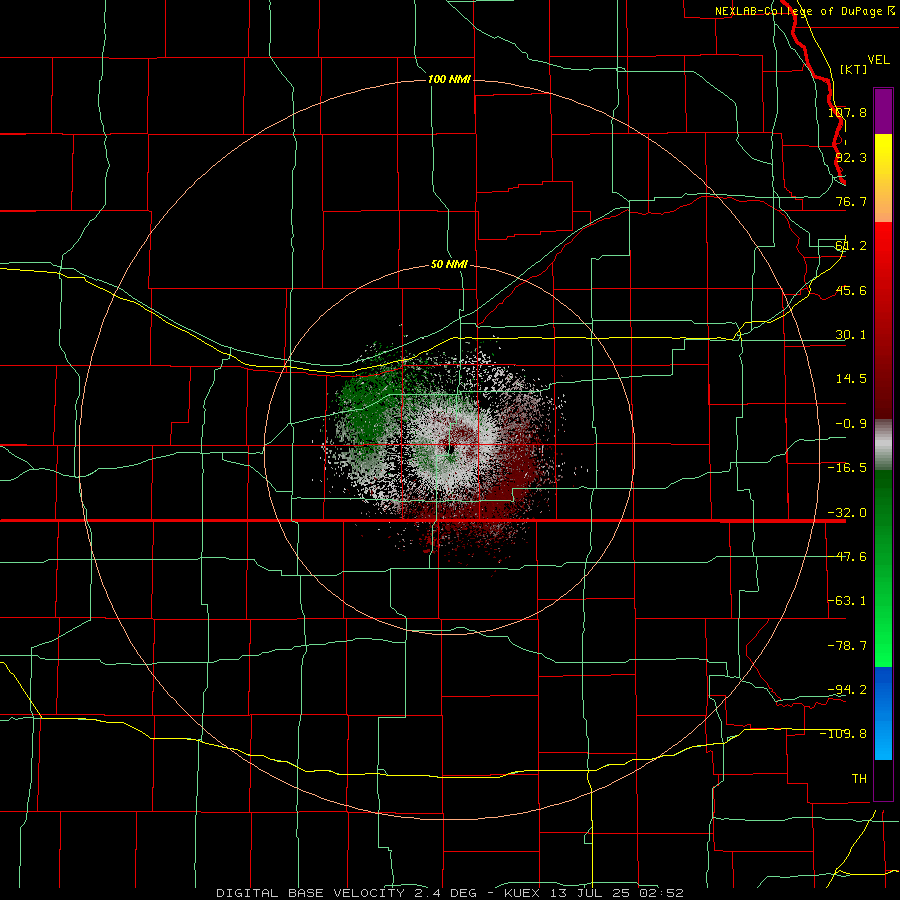Click the 30.1 velocity scale value
The height and width of the screenshot is (900, 900).
(851, 335)
